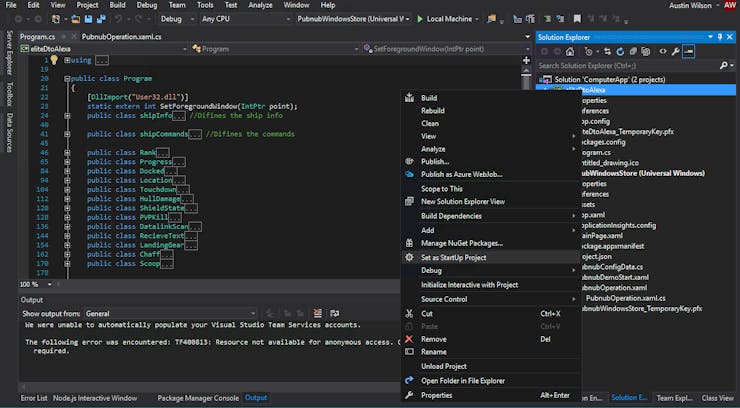Start debugging with the green play icon
The image size is (740, 408).
[420, 19]
